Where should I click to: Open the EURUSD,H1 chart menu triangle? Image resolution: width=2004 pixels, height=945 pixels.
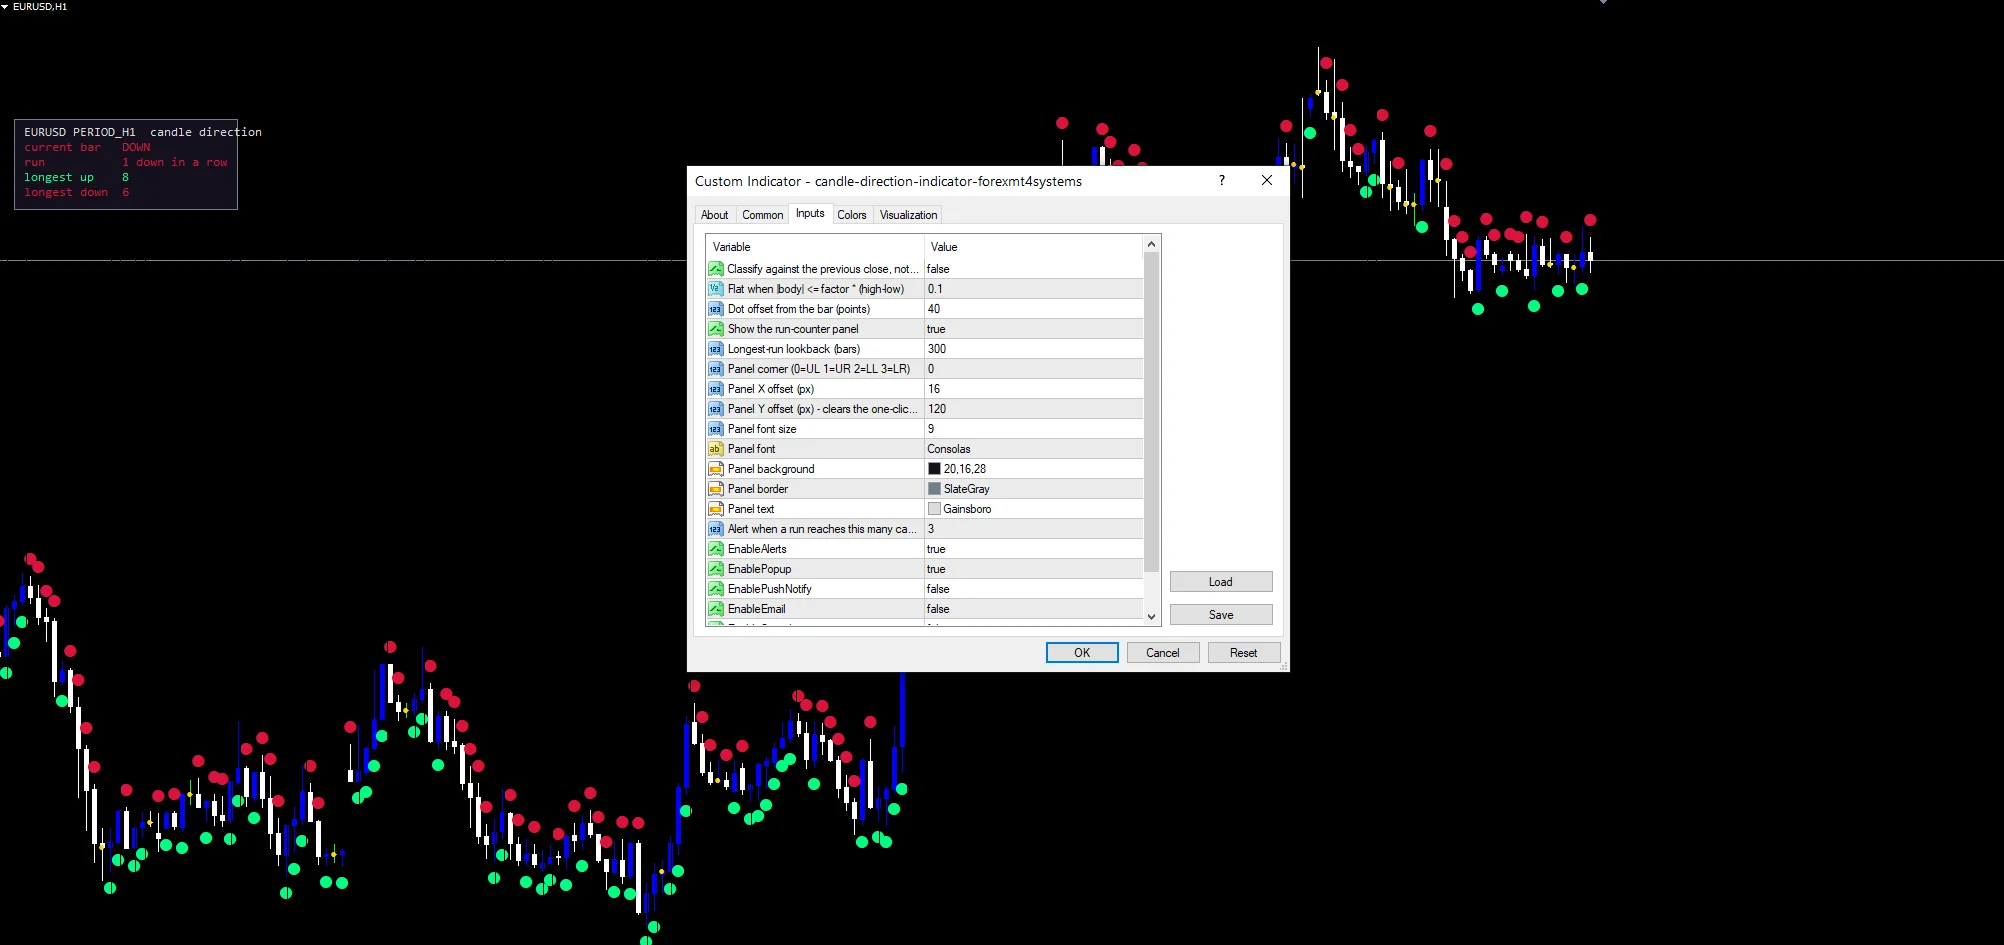5,7
